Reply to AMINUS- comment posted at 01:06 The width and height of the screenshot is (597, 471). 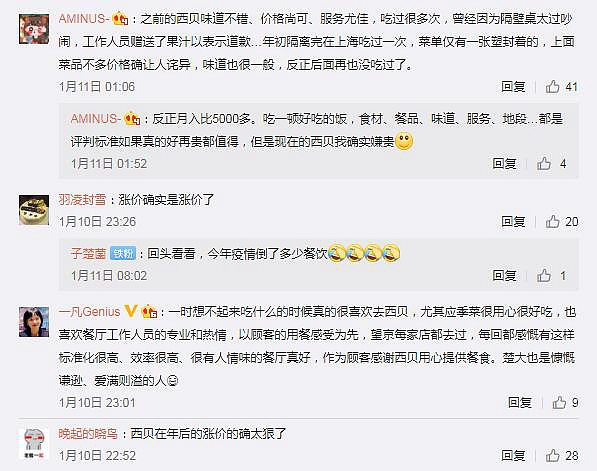click(513, 87)
